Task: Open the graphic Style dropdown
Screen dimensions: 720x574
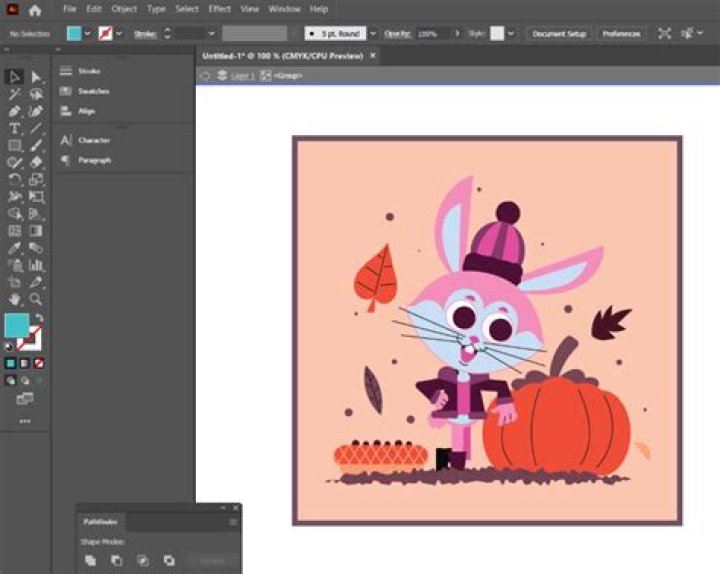Action: (511, 34)
